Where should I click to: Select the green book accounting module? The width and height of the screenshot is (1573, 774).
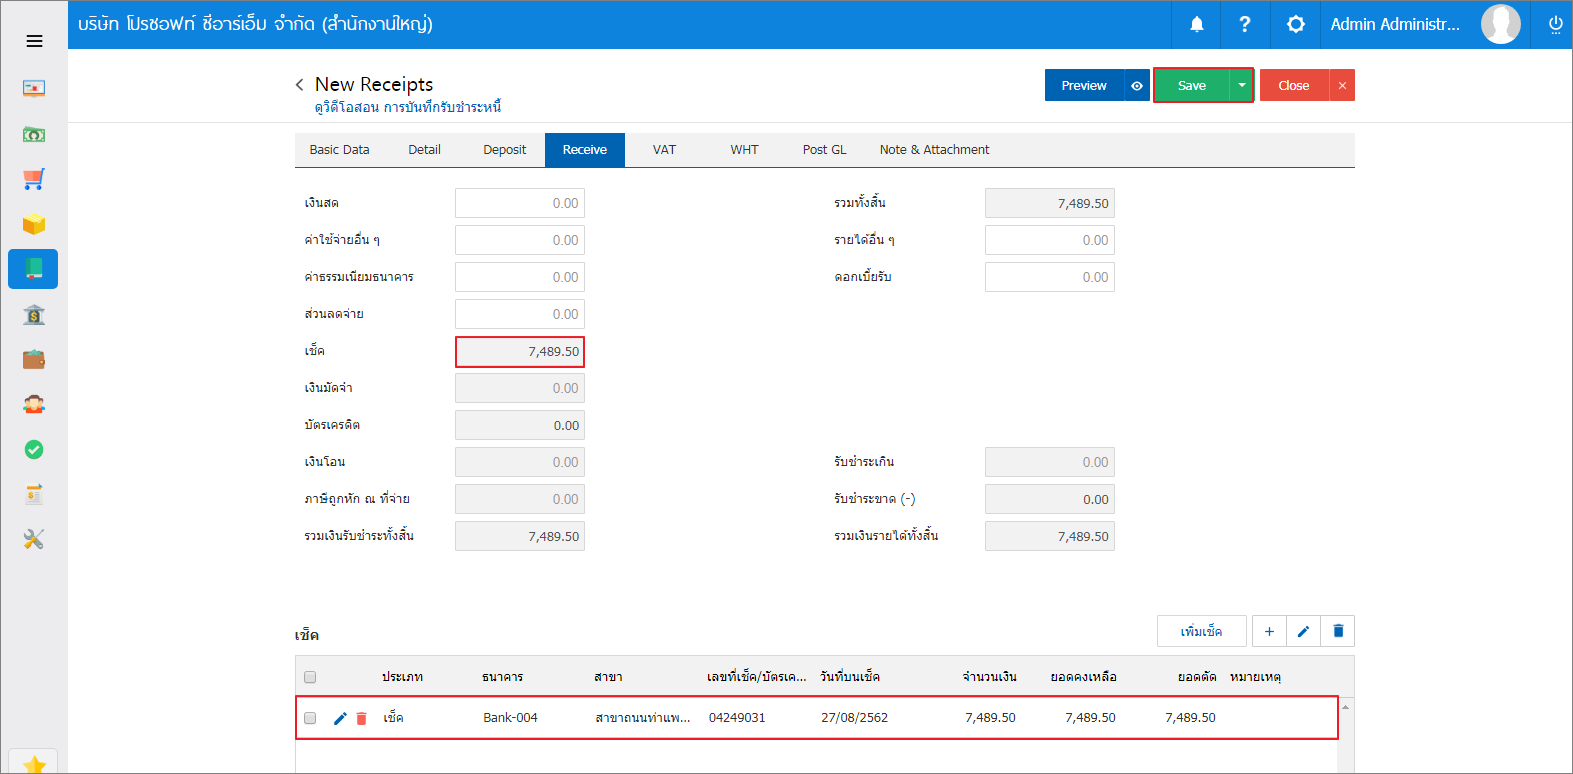[33, 269]
